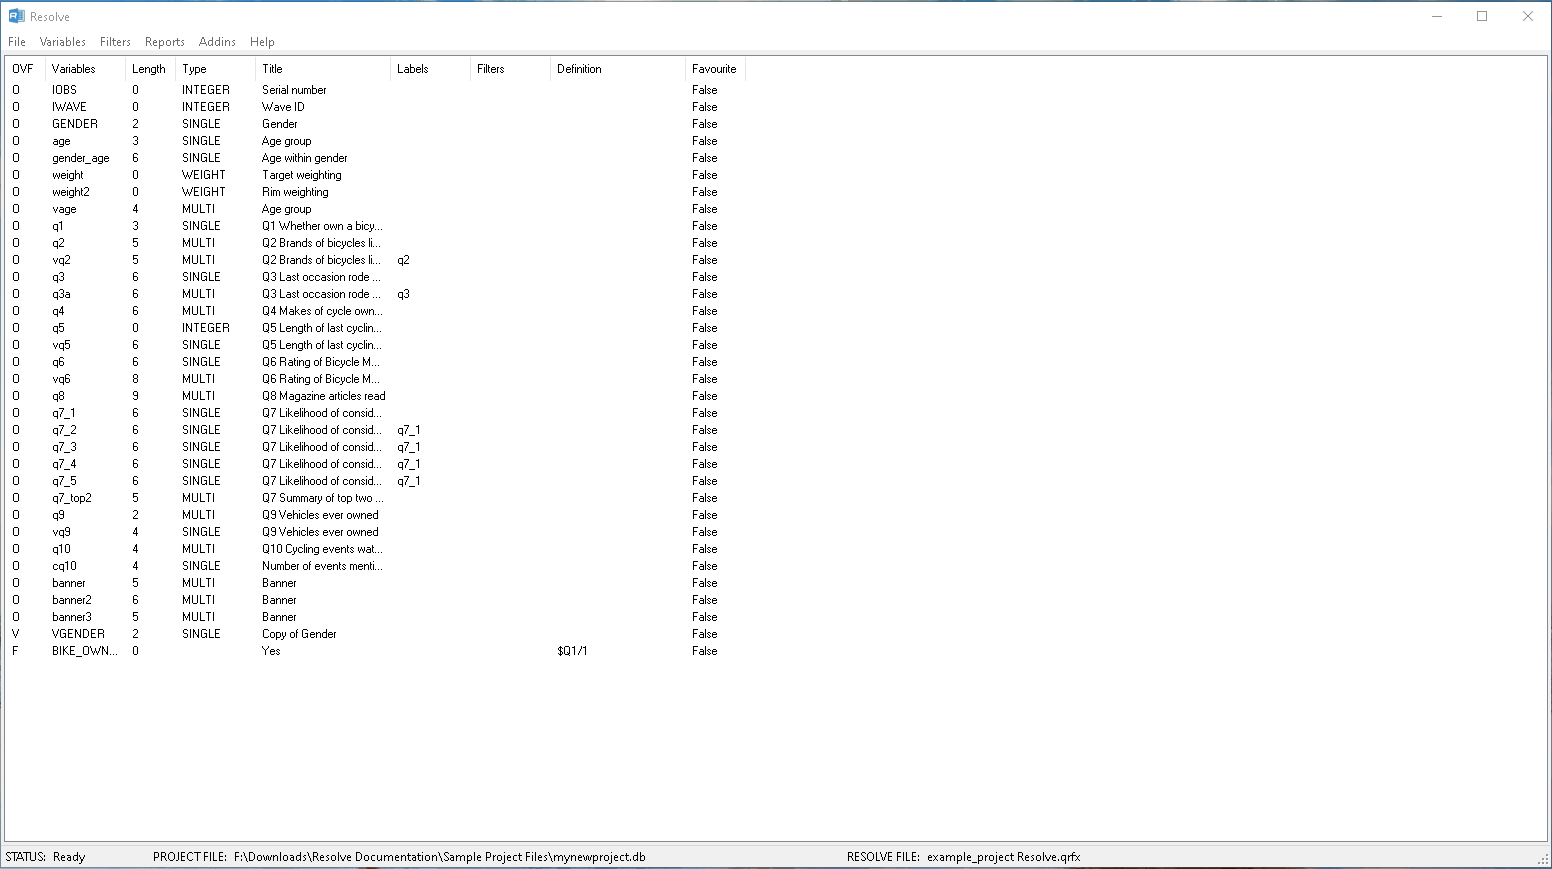
Task: Click the Favourite column header
Action: (x=714, y=69)
